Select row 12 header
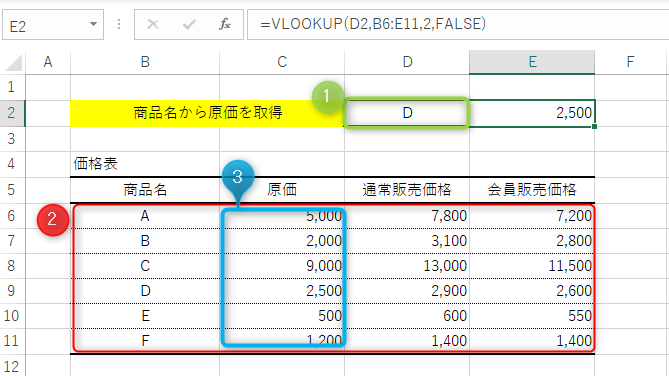 point(12,366)
